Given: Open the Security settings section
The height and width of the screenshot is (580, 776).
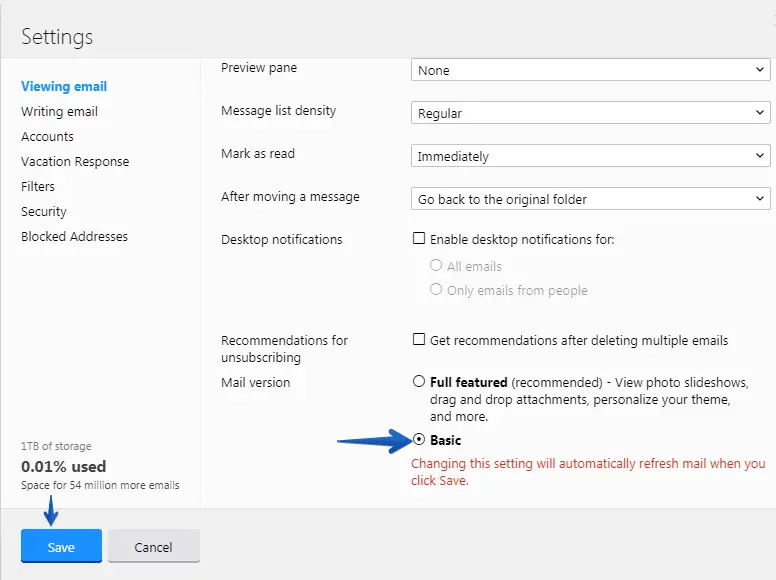Looking at the screenshot, I should tap(44, 212).
